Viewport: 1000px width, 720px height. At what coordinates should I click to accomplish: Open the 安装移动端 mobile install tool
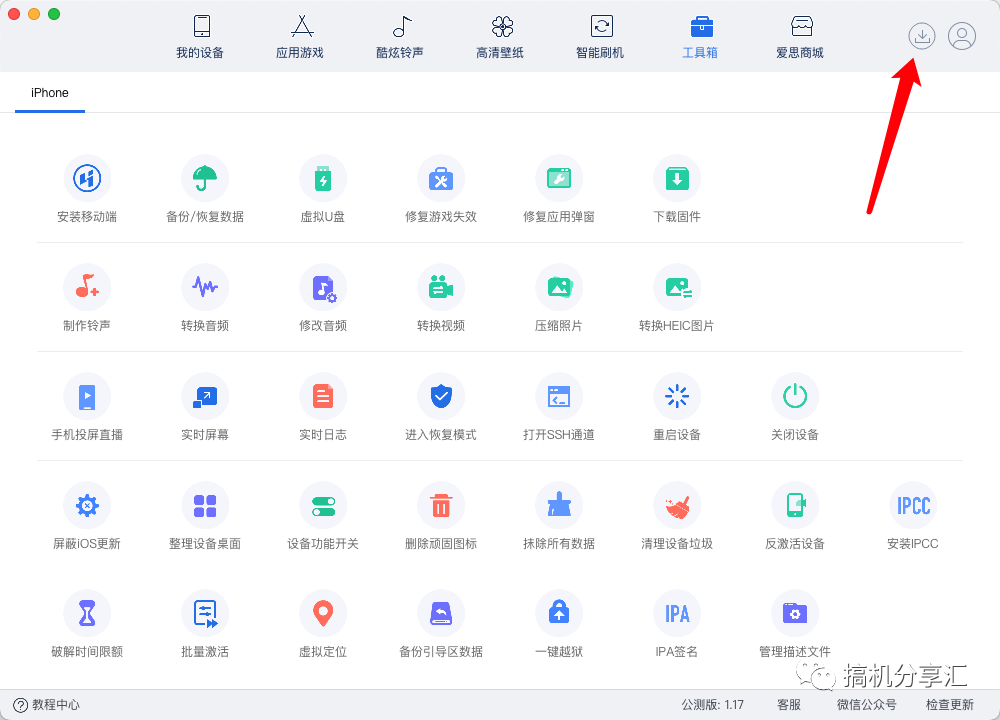tap(87, 190)
